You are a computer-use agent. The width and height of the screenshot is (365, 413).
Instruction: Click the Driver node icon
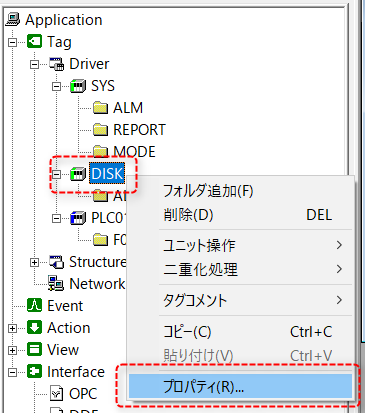pos(56,64)
